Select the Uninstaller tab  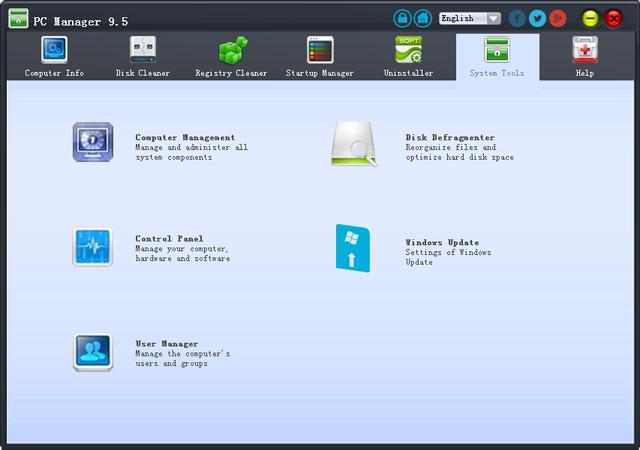[x=408, y=57]
